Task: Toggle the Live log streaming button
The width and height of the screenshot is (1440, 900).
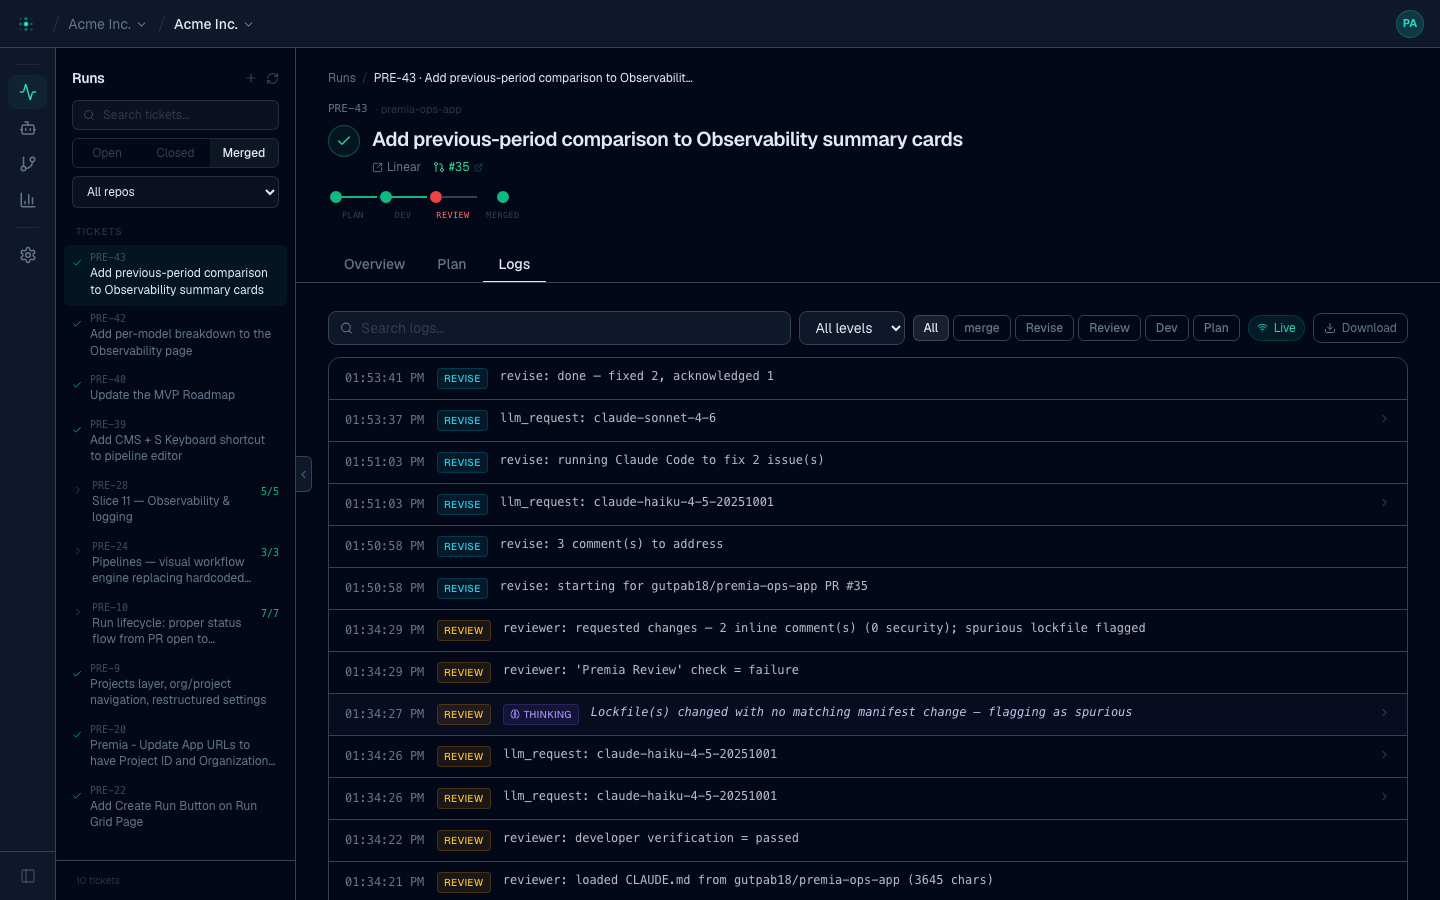Action: pos(1276,328)
